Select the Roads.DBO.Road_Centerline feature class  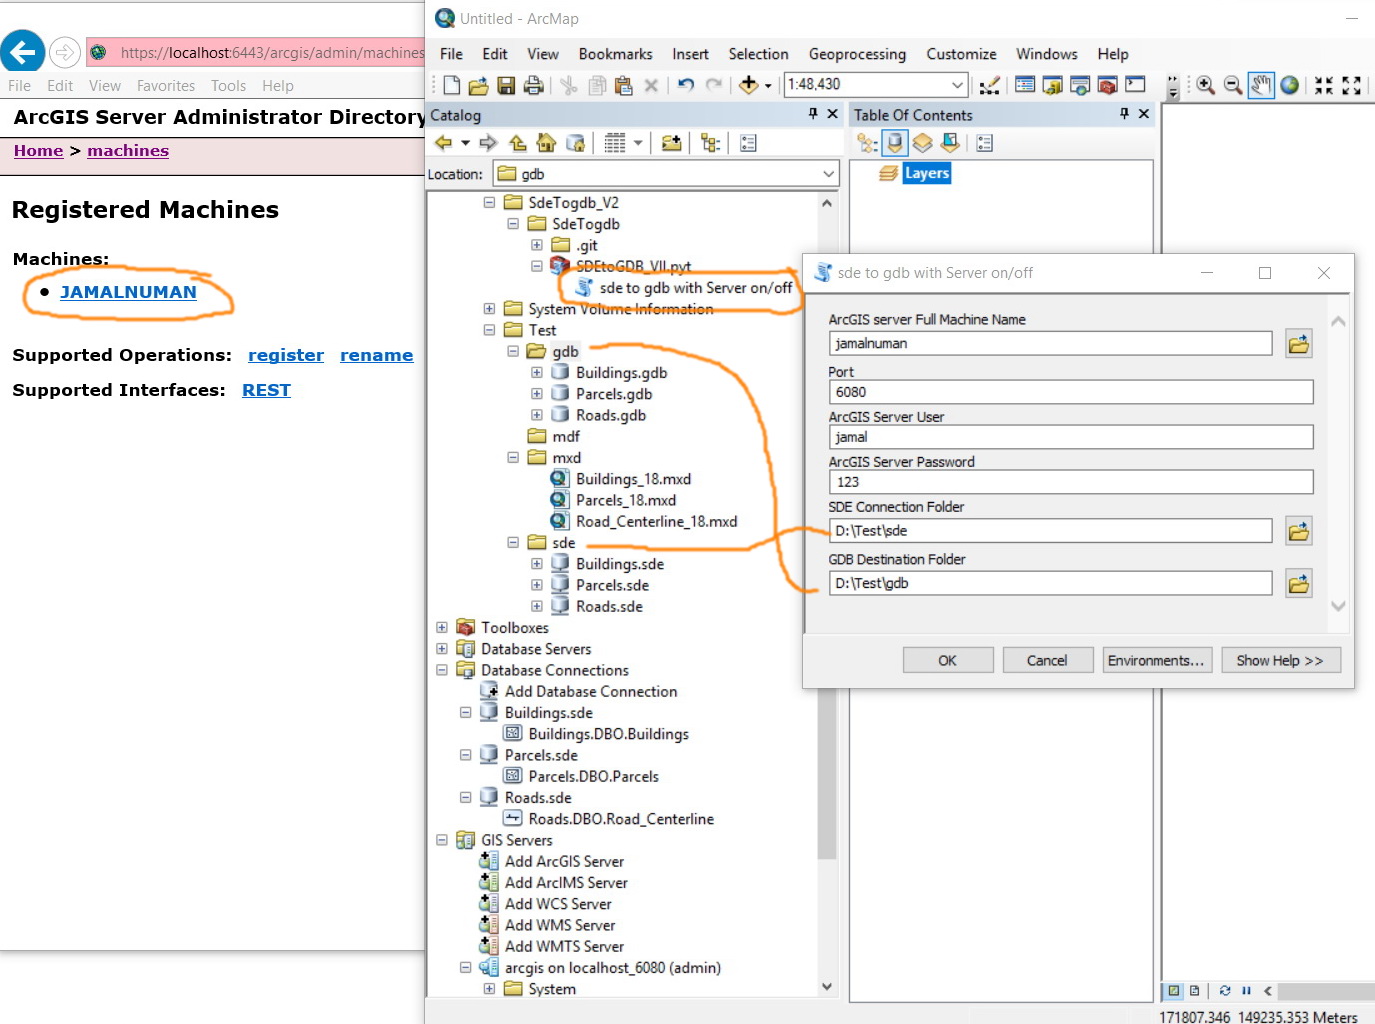click(x=621, y=819)
